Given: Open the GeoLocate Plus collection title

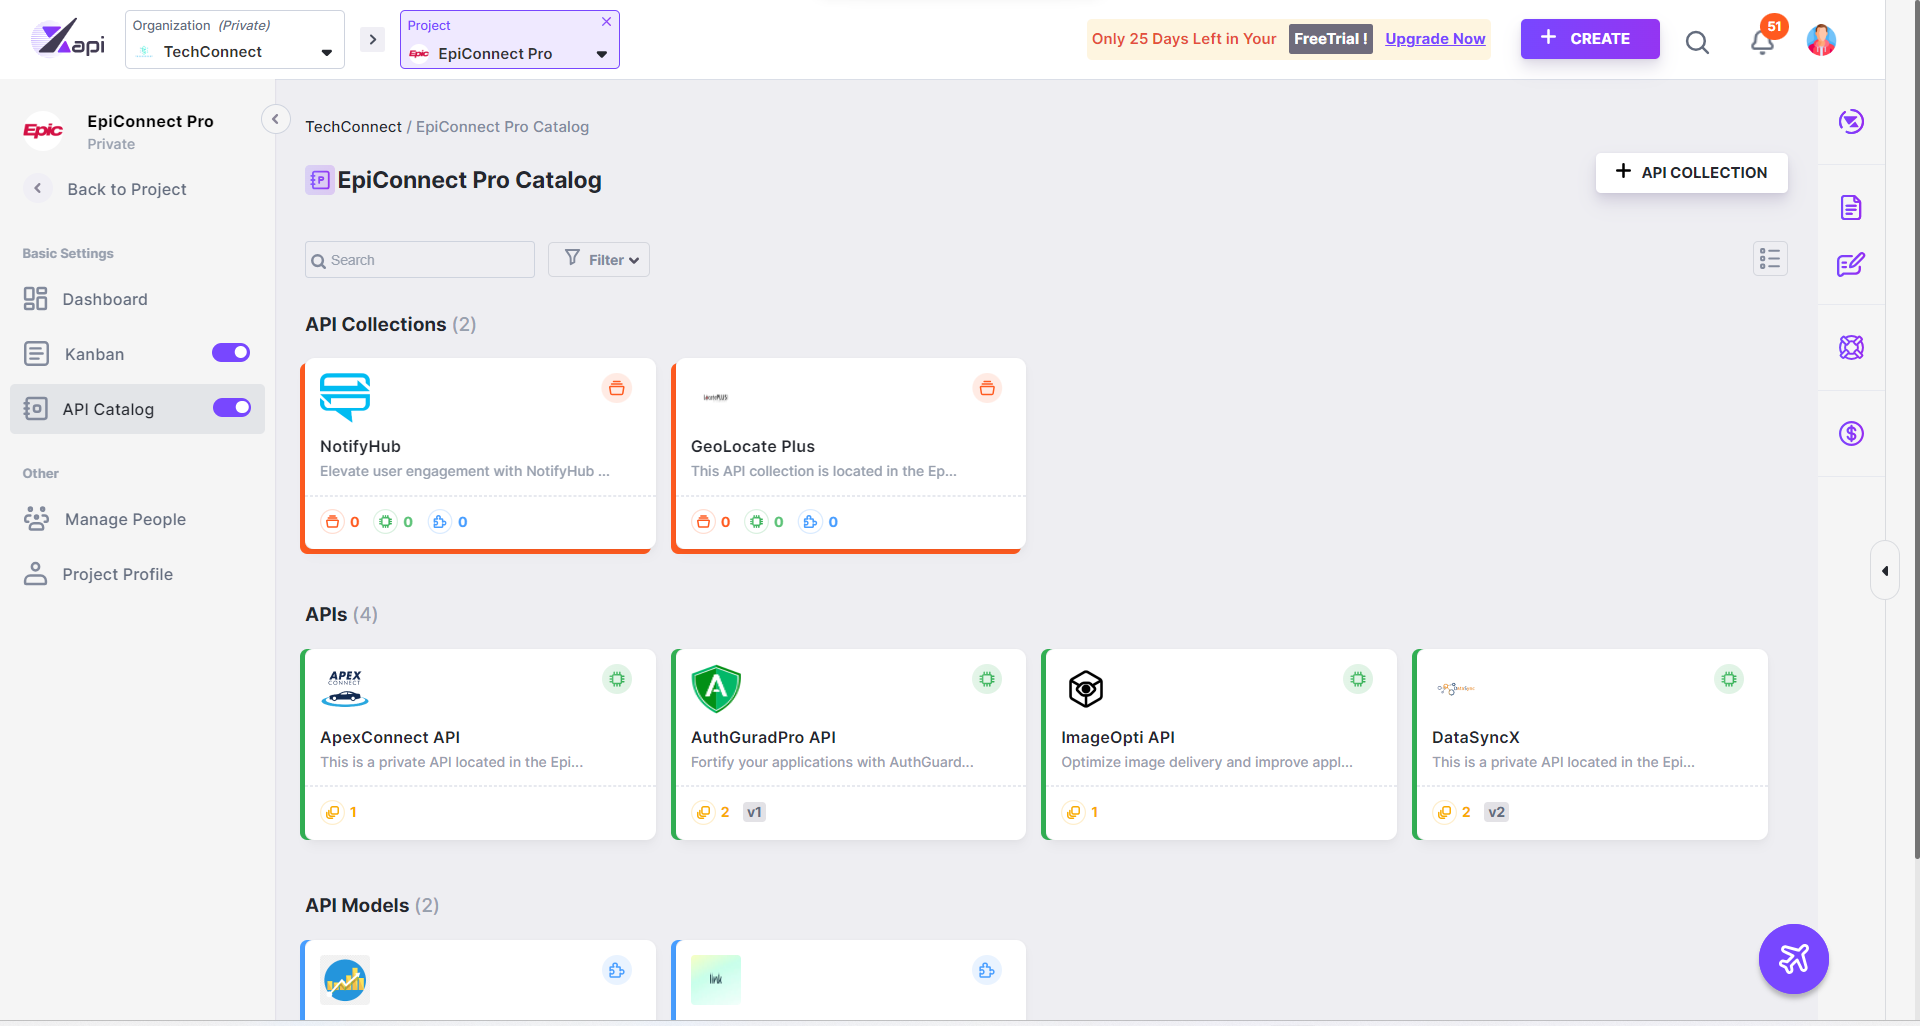Looking at the screenshot, I should 753,446.
